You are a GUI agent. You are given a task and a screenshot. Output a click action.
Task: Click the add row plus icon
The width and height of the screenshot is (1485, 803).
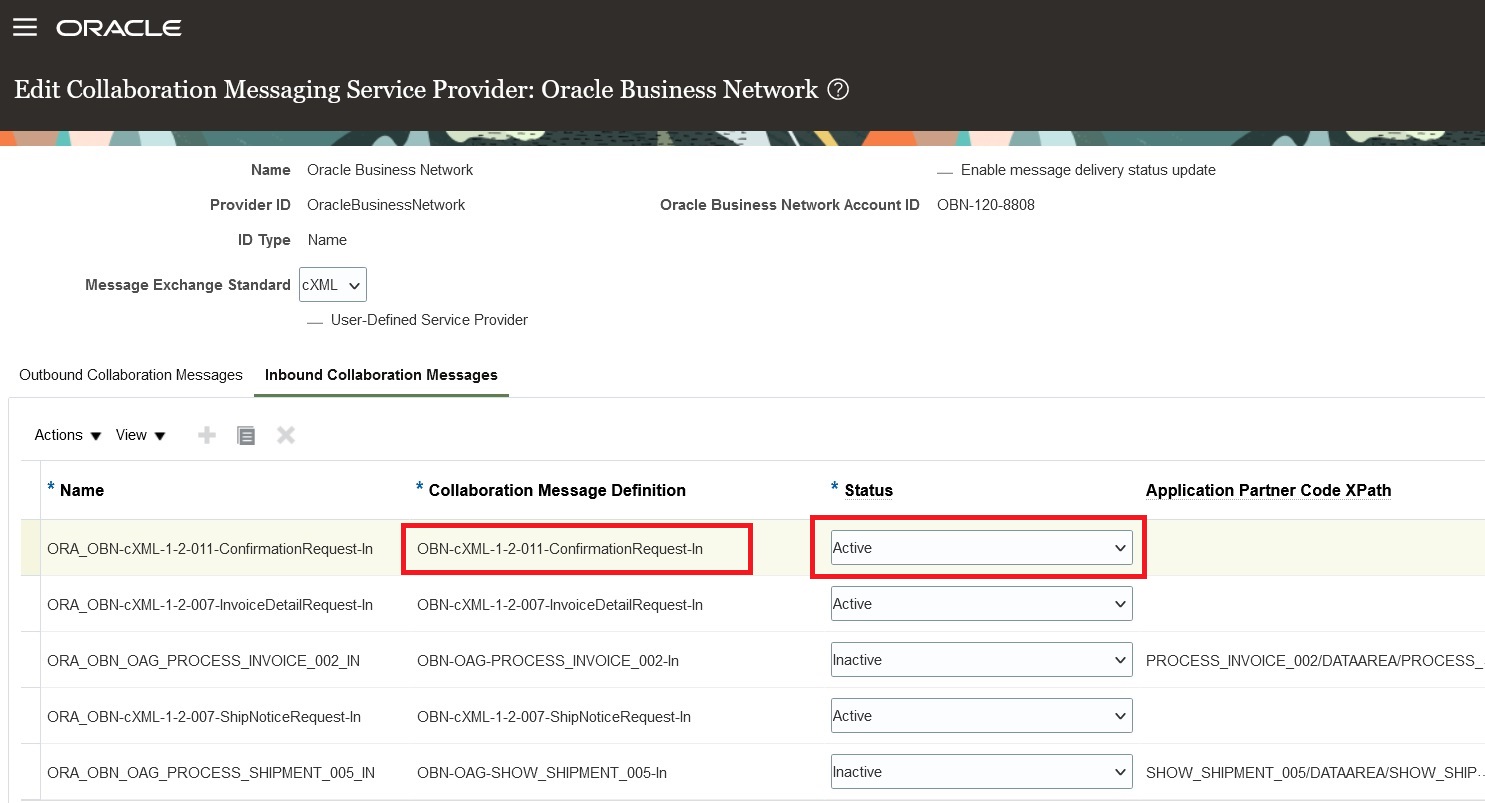tap(207, 435)
